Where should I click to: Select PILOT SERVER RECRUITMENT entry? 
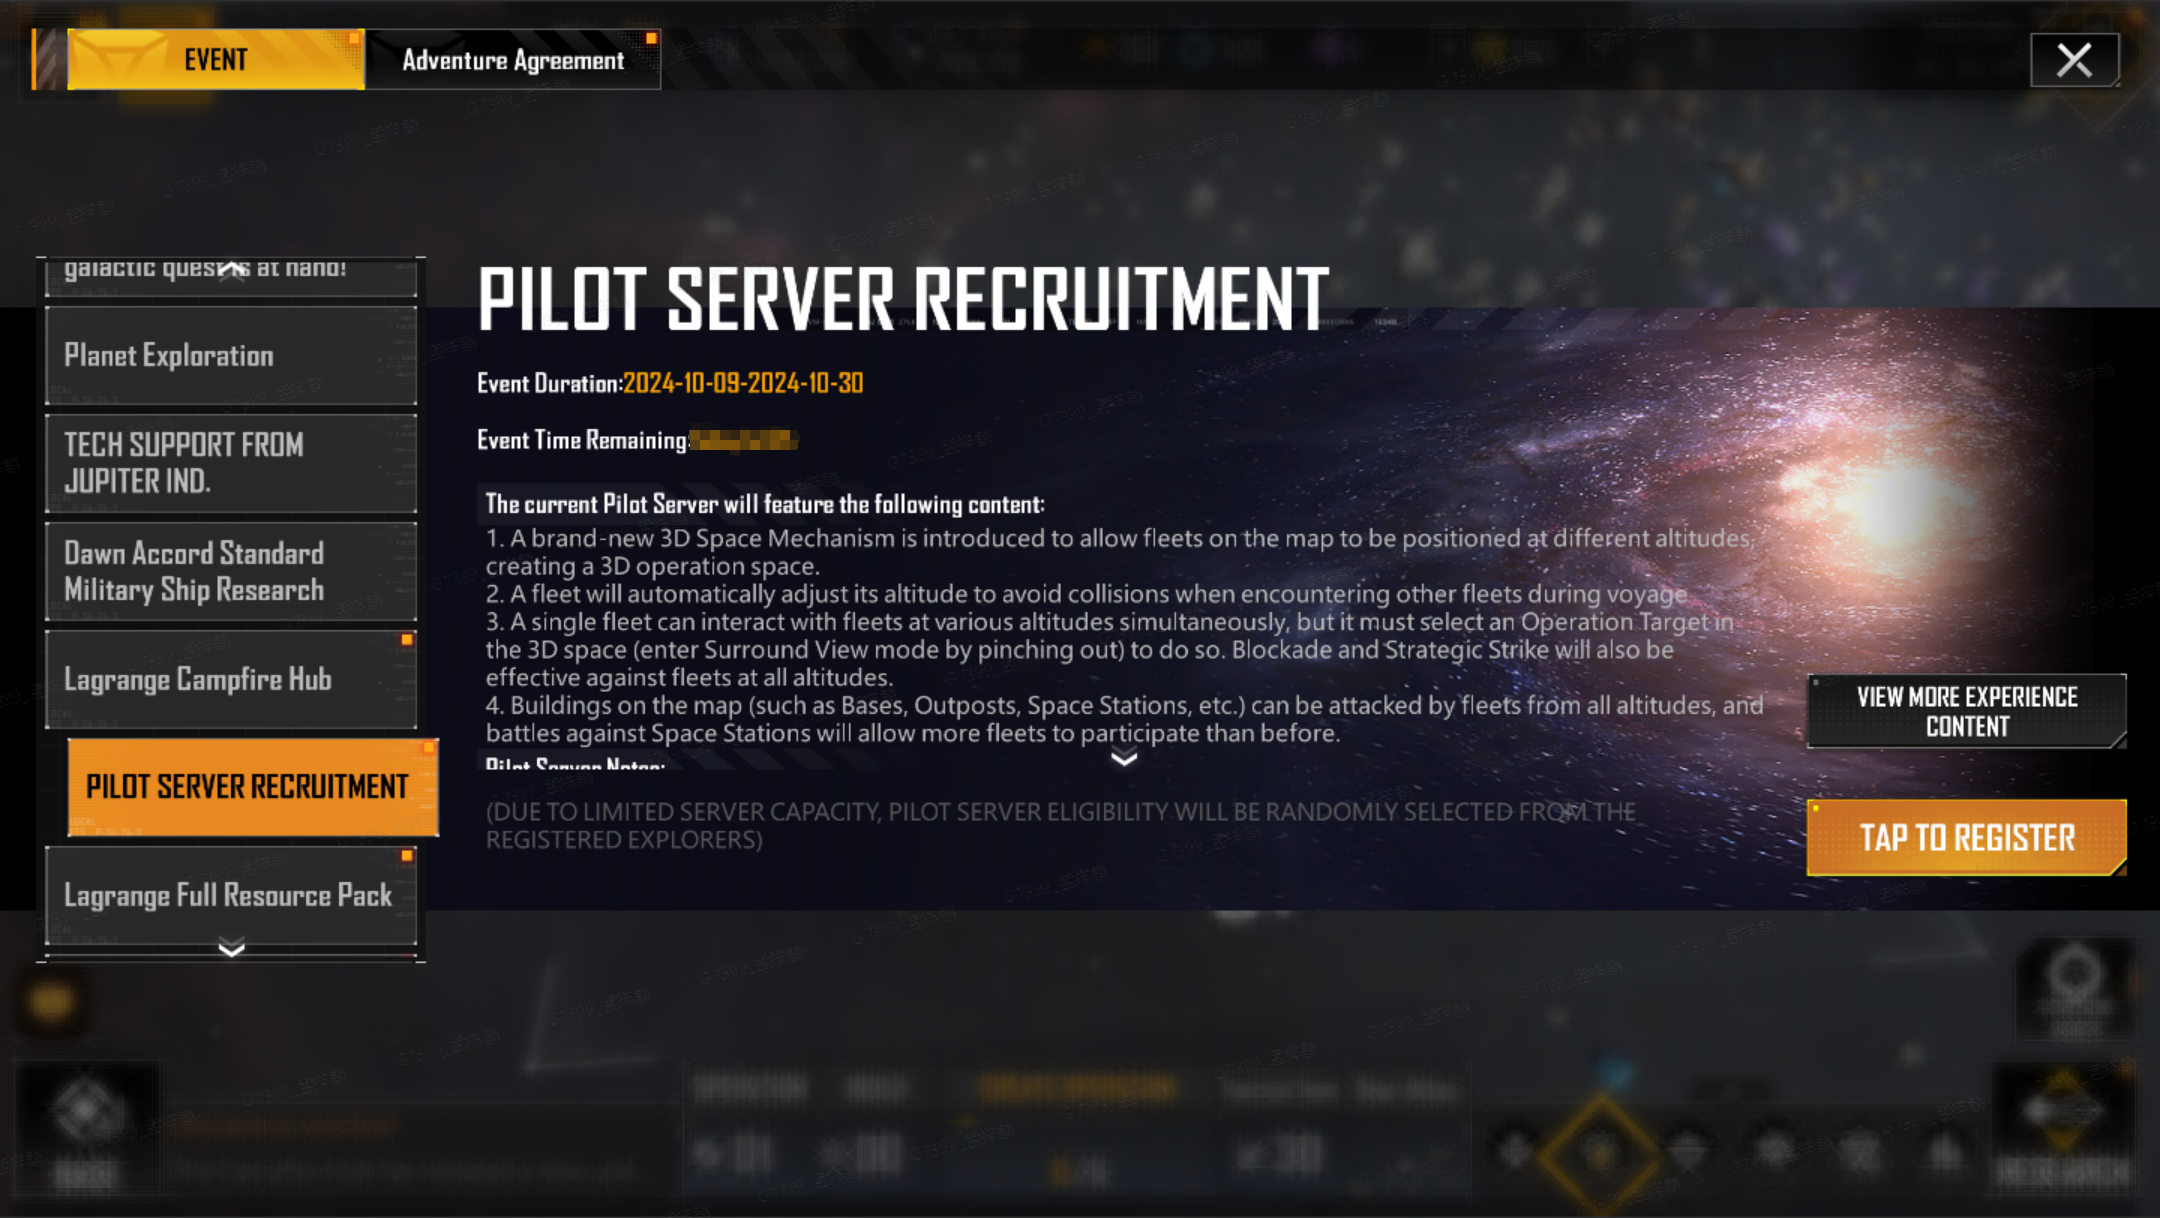tap(253, 787)
